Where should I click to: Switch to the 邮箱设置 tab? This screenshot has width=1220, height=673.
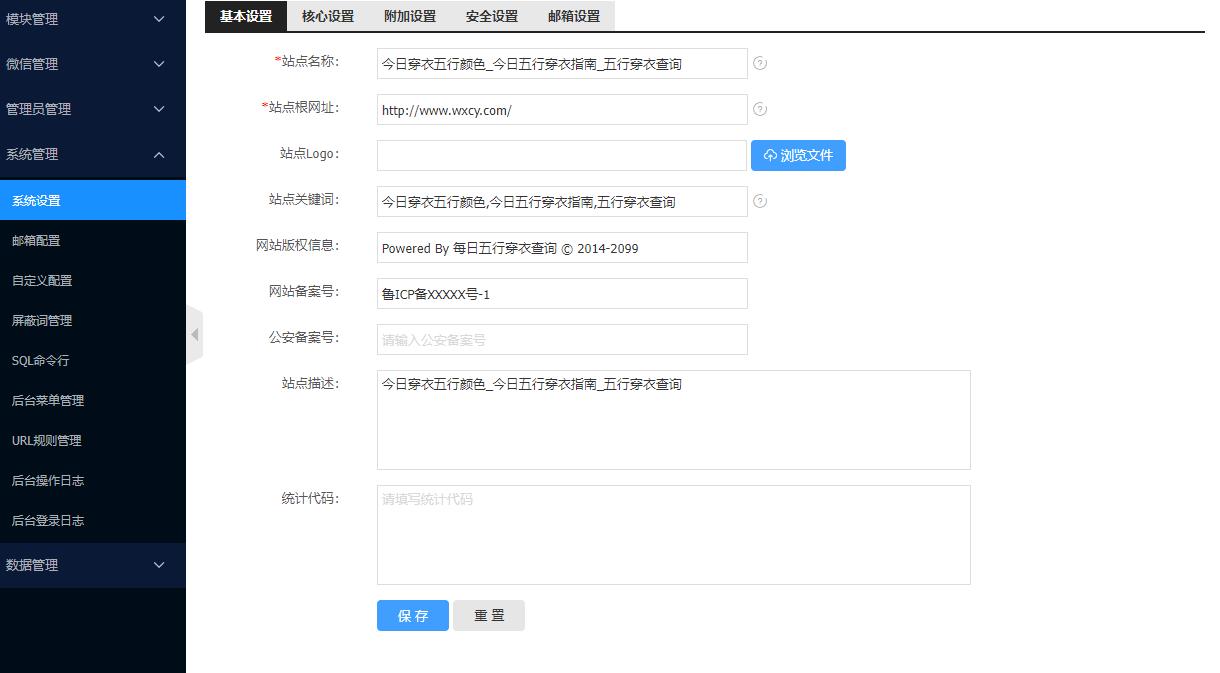(574, 16)
